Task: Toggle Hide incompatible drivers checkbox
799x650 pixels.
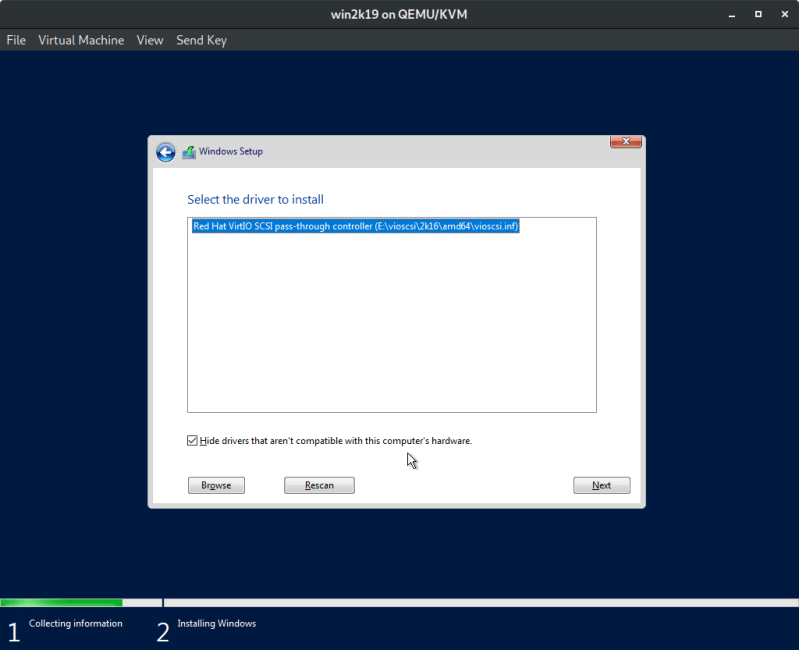Action: coord(192,441)
